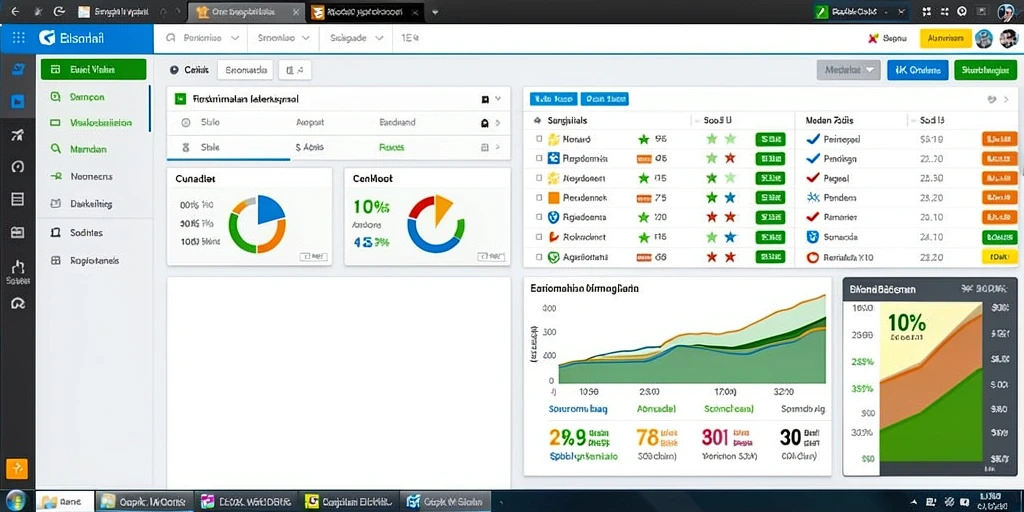This screenshot has height=512, width=1024.
Task: Click the browser back arrow
Action: click(x=16, y=12)
